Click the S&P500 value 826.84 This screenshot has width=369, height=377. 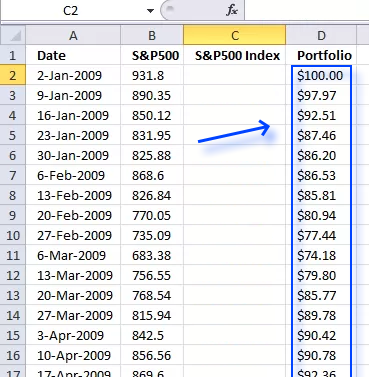tap(152, 195)
